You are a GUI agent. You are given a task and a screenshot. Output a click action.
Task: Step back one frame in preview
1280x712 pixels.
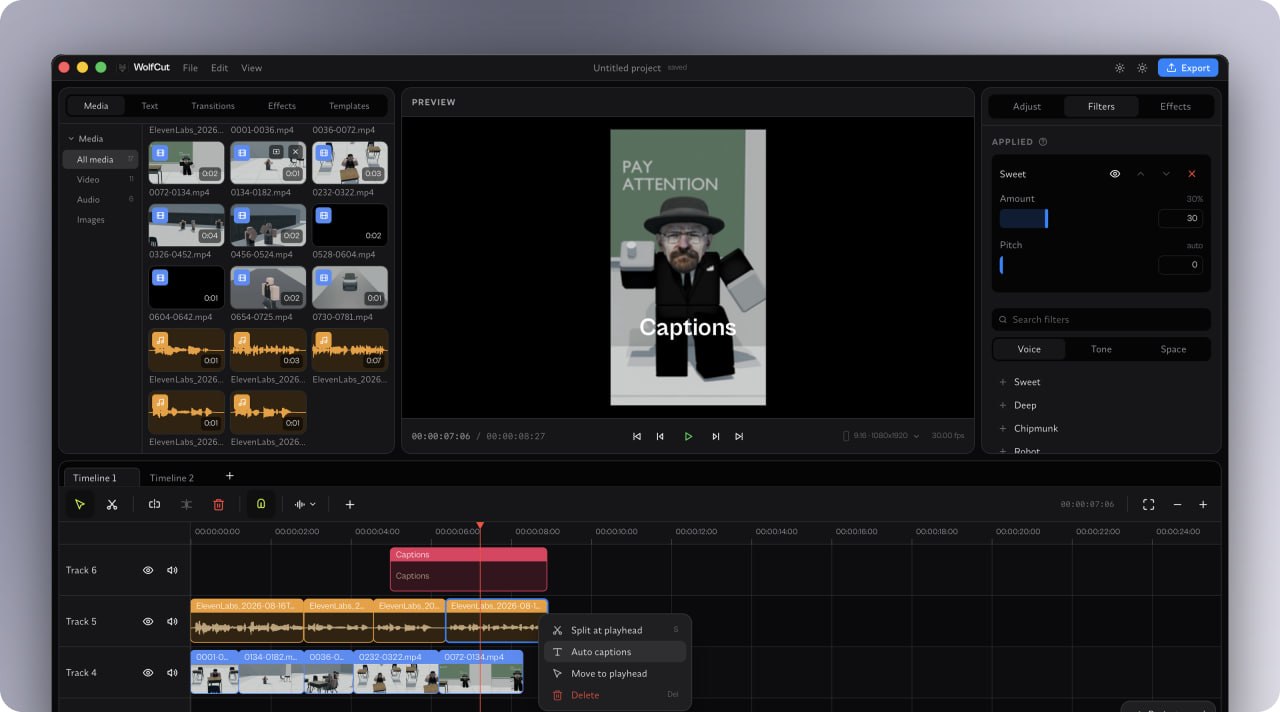660,436
